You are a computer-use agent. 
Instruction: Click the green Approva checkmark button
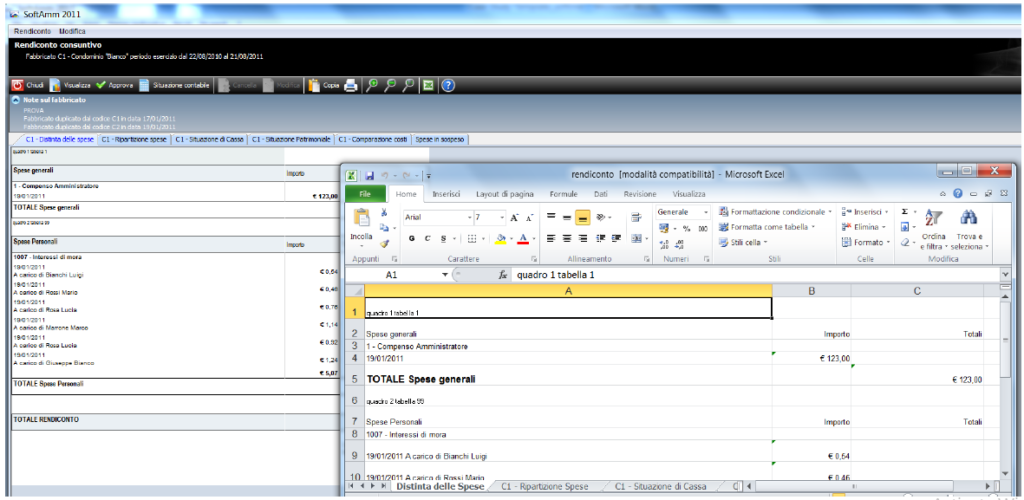pyautogui.click(x=115, y=86)
